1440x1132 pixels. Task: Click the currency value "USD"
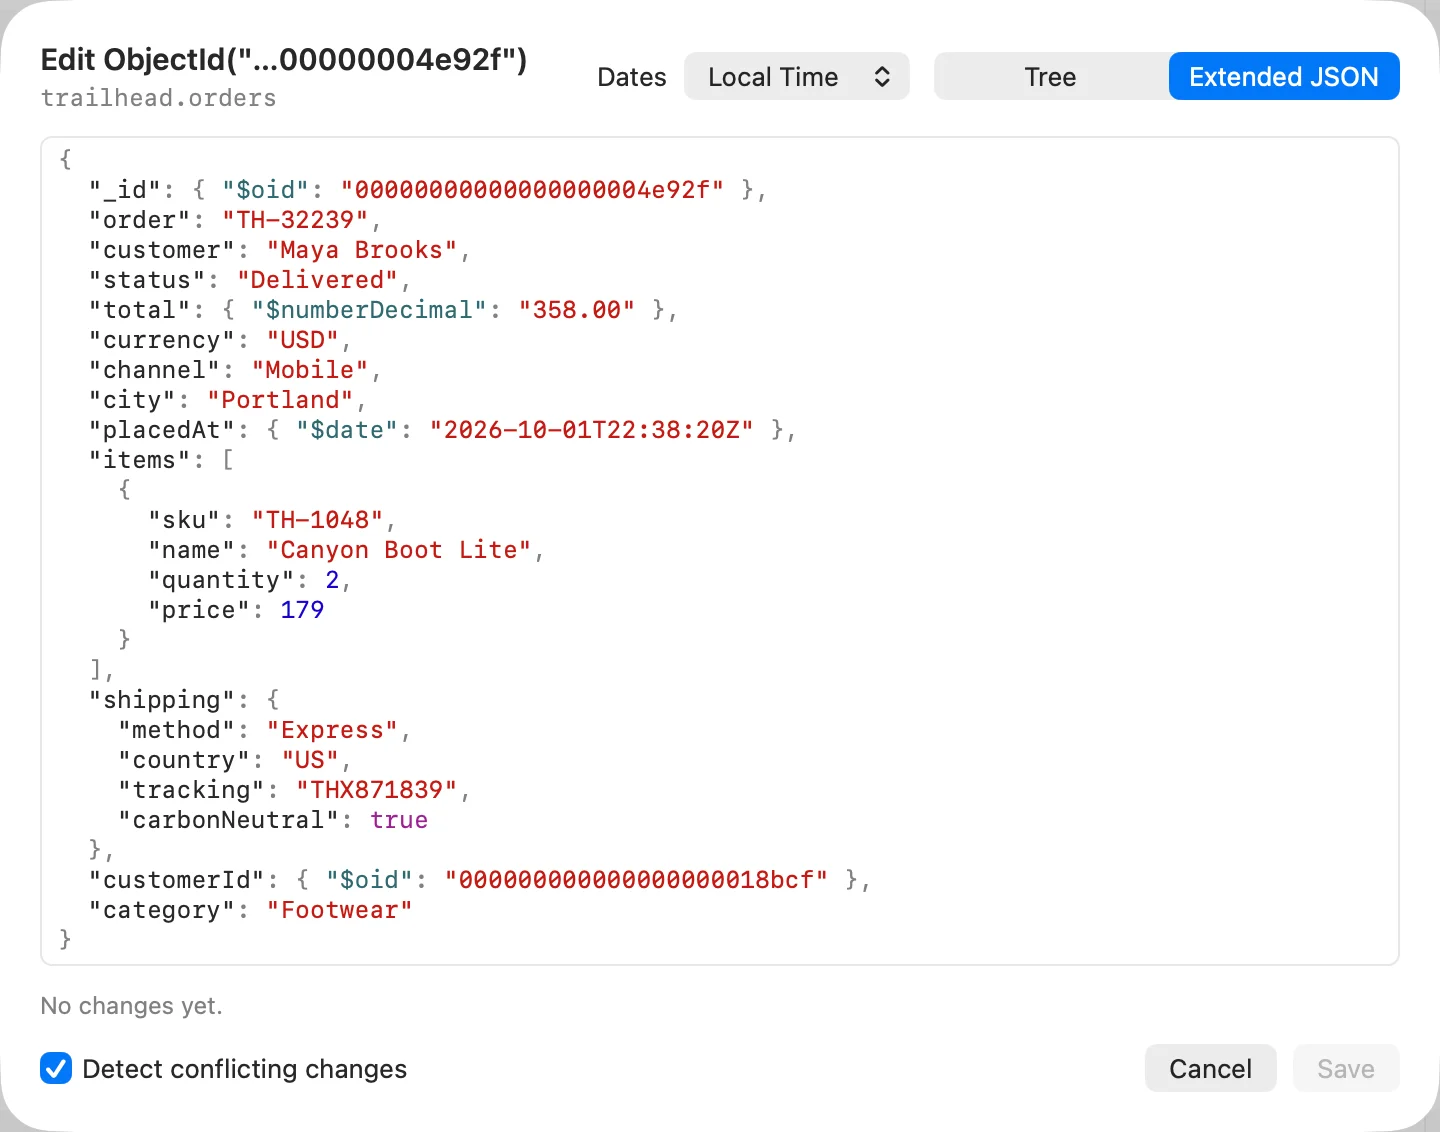tap(303, 340)
